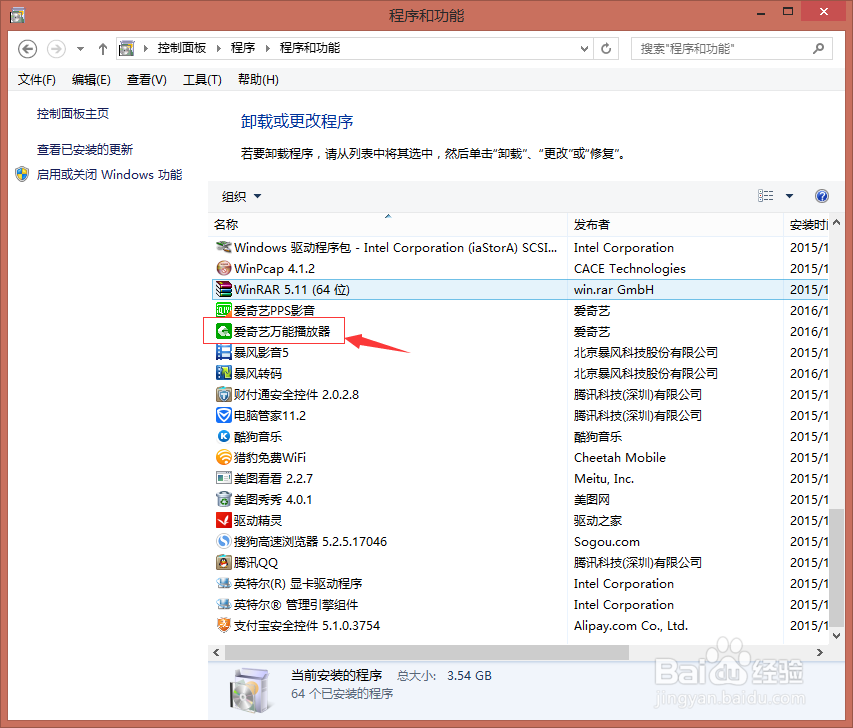Click the 爱奇艺万能播放器 green icon
Image resolution: width=853 pixels, height=728 pixels.
(x=224, y=331)
